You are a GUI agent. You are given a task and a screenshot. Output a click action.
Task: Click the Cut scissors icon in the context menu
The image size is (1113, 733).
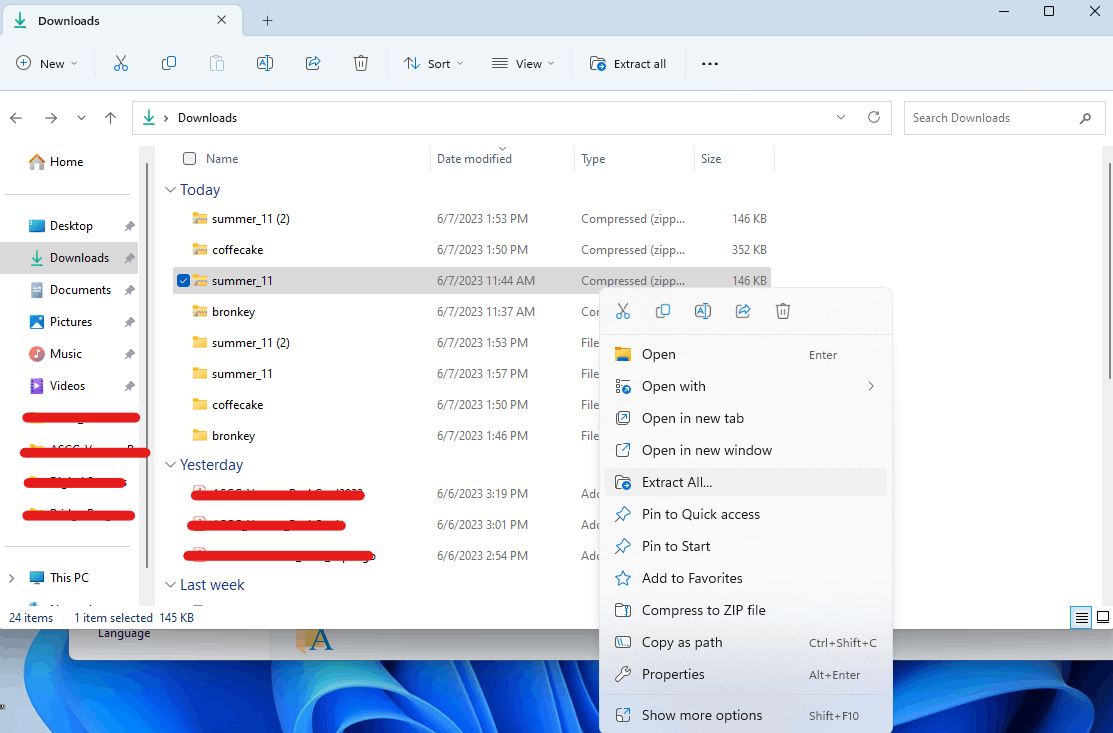623,311
